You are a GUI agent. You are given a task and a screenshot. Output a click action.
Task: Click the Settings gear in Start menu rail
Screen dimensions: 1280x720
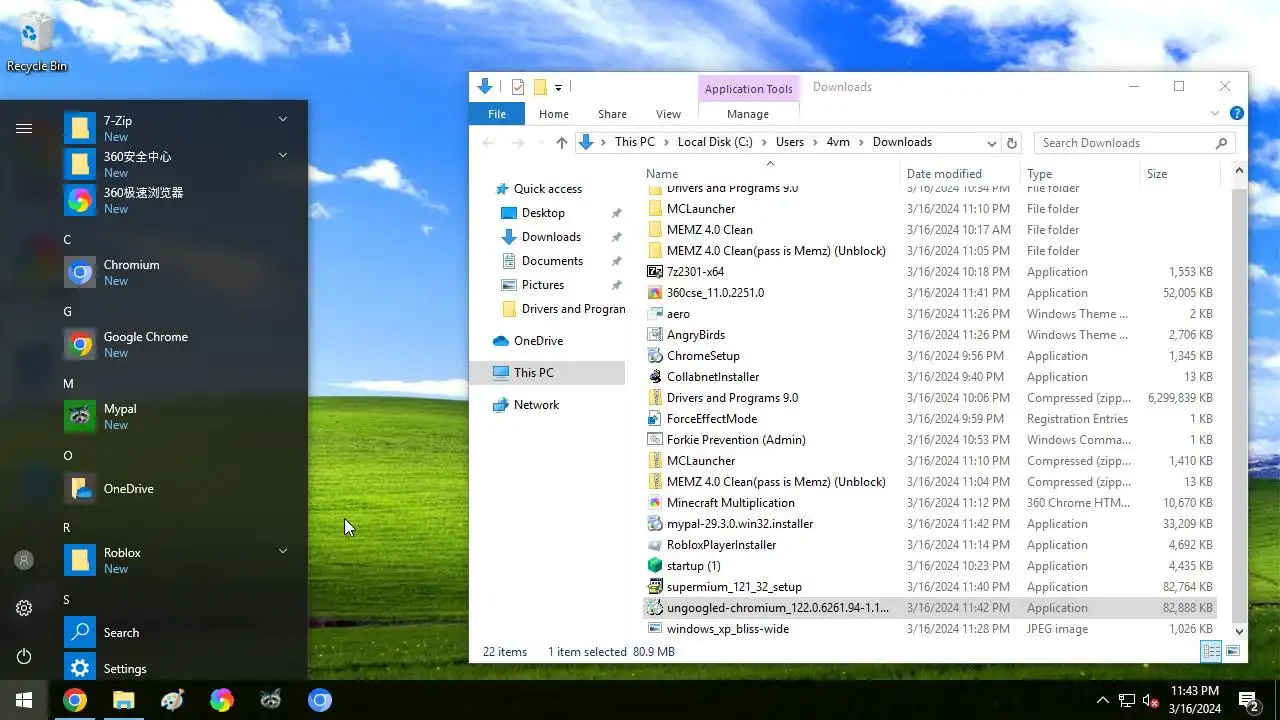pyautogui.click(x=24, y=608)
